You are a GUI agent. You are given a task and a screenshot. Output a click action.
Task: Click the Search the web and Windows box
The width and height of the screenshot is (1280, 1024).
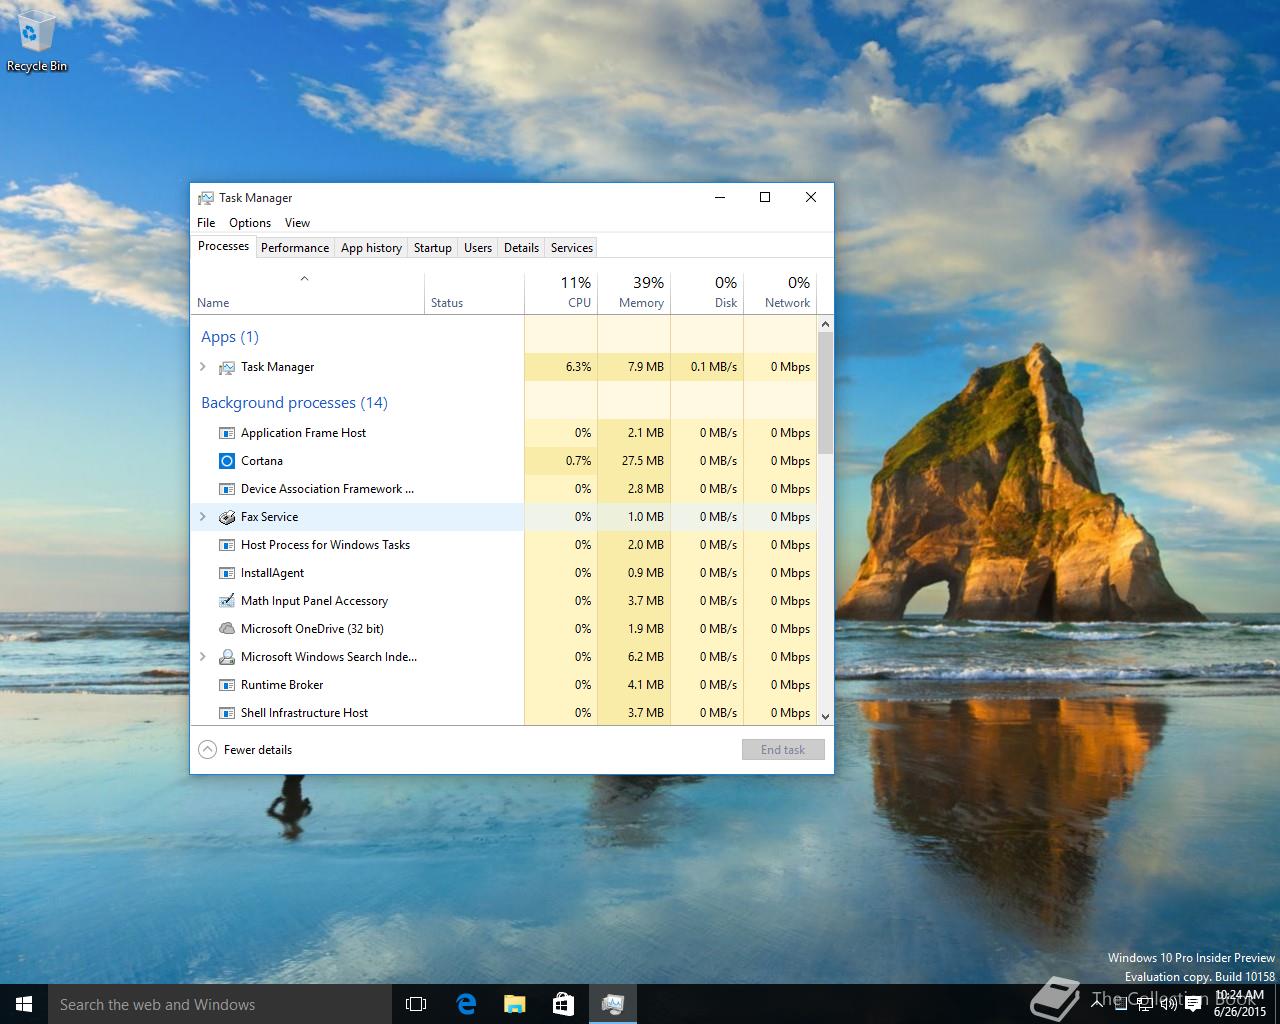coord(219,1004)
